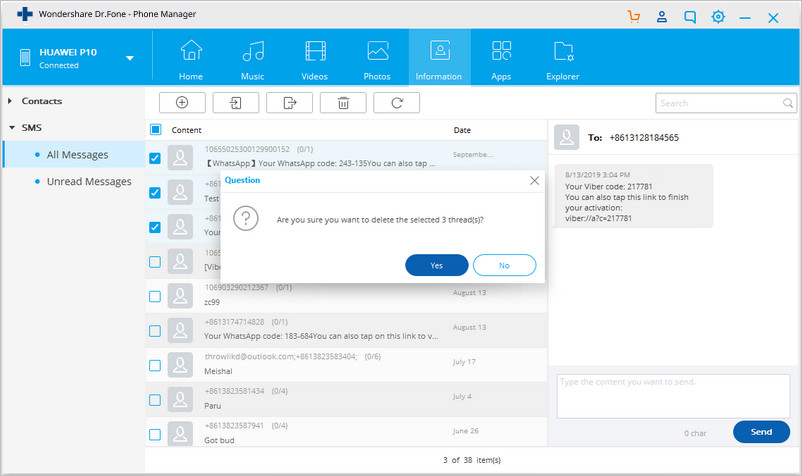Cancel deletion with the No button

tap(504, 265)
